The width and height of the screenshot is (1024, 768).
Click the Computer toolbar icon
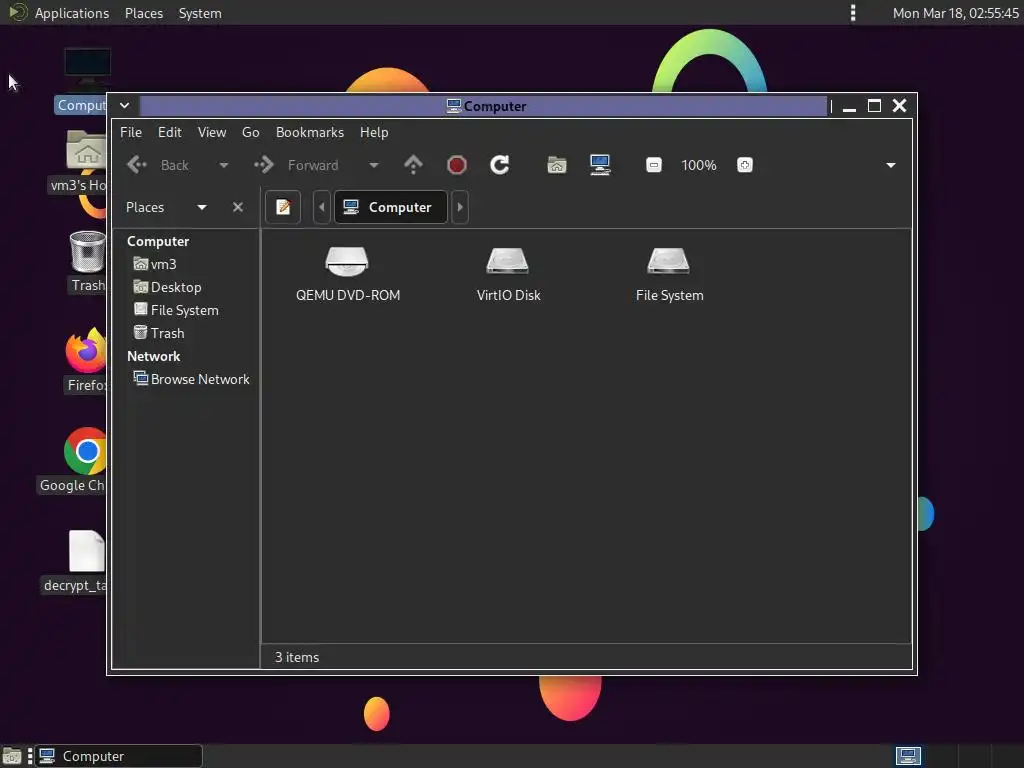pyautogui.click(x=600, y=165)
